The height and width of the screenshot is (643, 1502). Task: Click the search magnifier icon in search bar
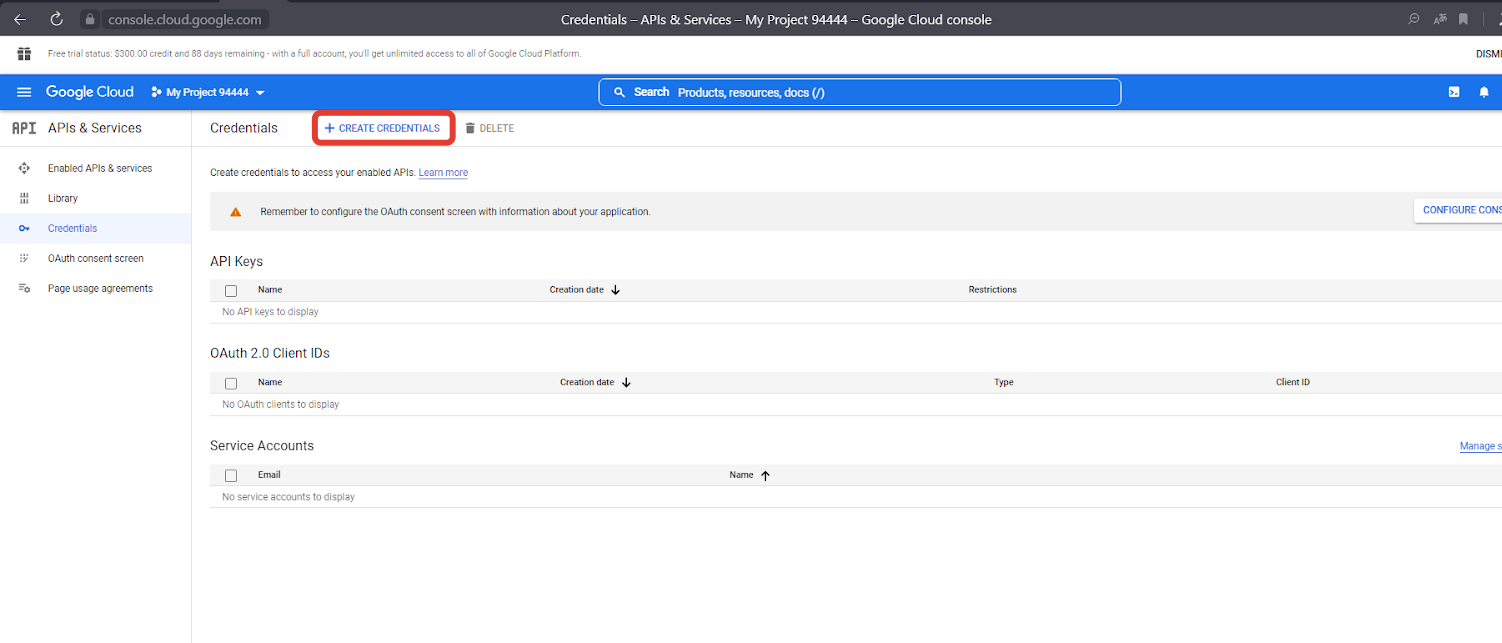coord(620,92)
